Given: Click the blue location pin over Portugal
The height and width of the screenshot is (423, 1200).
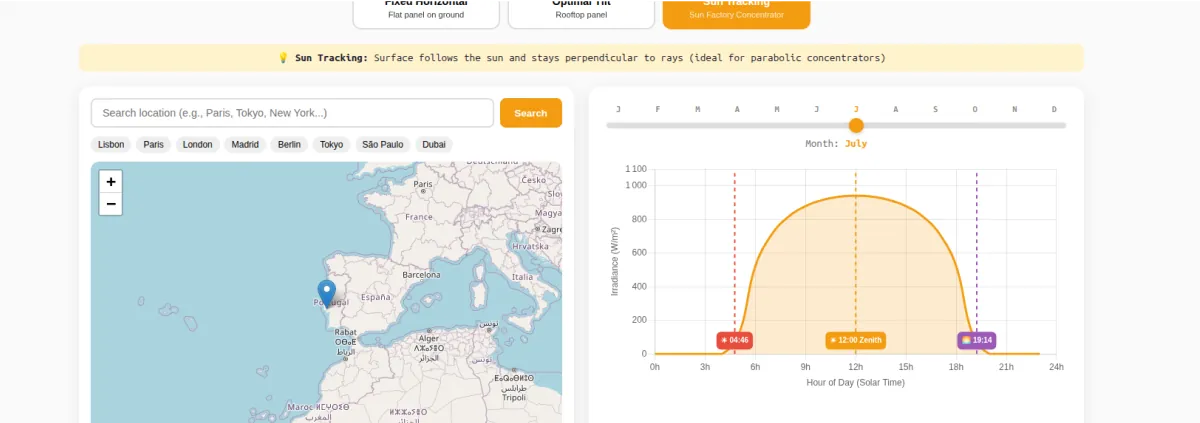Looking at the screenshot, I should point(326,292).
